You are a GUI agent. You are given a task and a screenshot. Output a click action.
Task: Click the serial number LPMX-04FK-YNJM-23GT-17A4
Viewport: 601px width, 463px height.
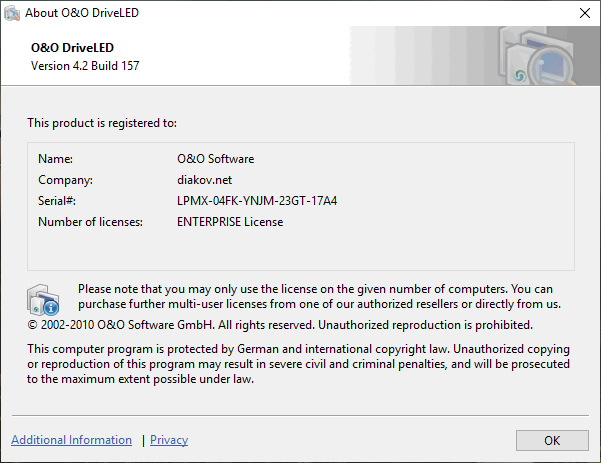coord(257,201)
